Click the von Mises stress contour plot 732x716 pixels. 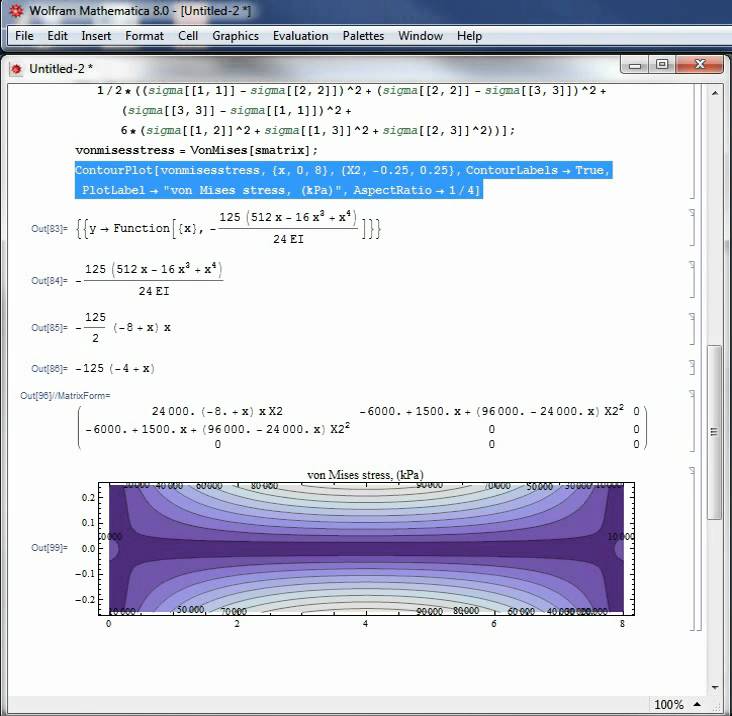pyautogui.click(x=366, y=548)
